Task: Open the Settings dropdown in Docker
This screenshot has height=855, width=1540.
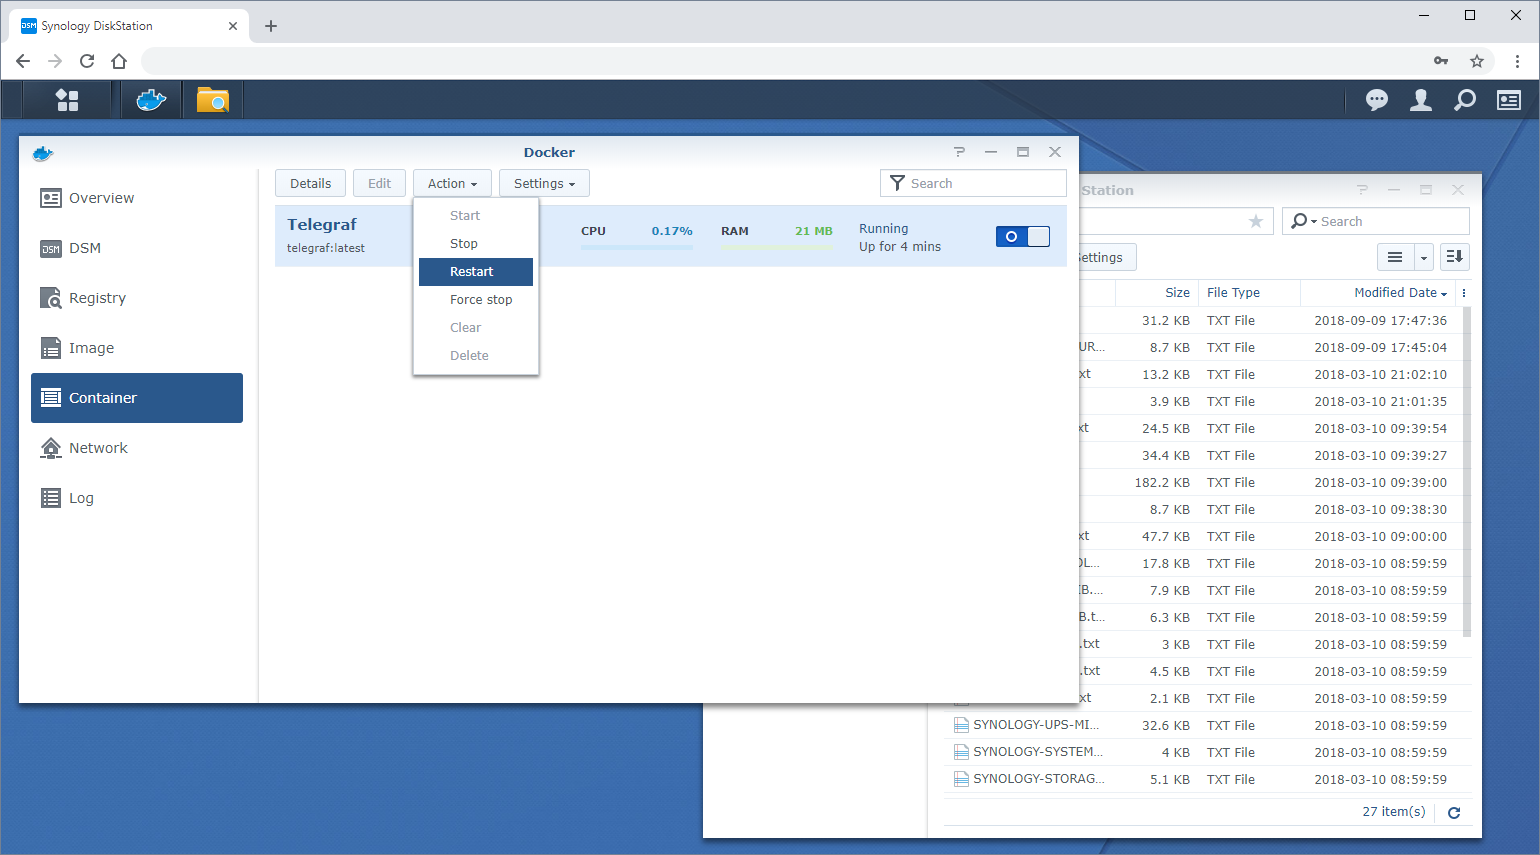Action: click(544, 183)
